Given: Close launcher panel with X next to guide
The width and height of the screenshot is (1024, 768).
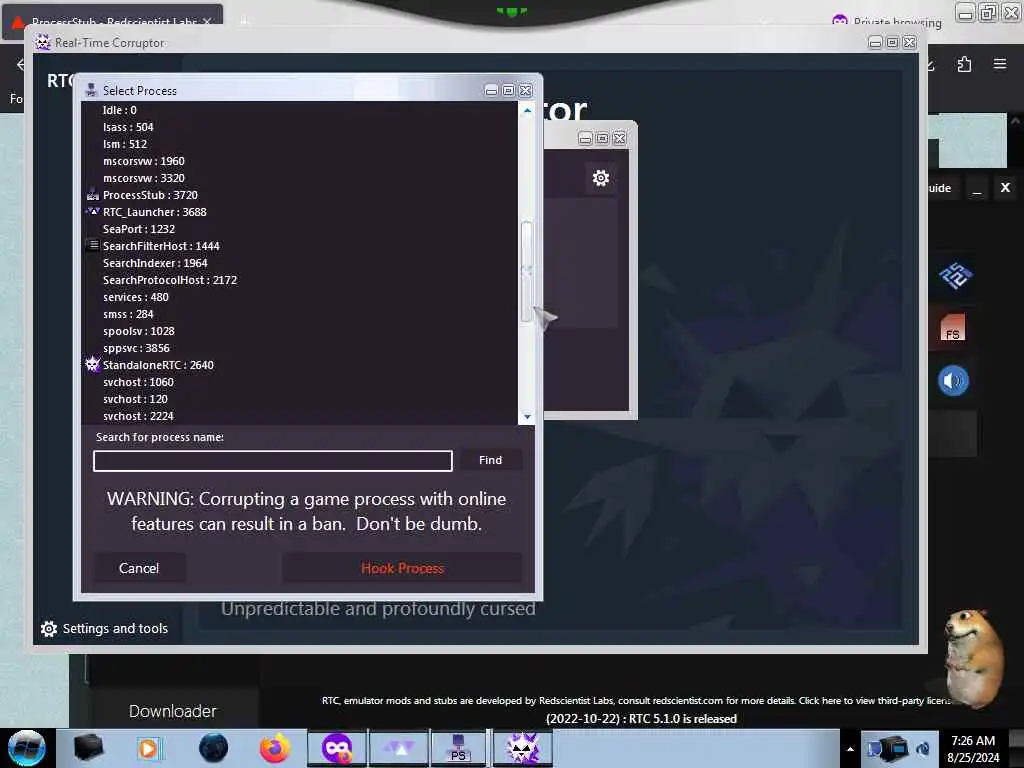Looking at the screenshot, I should 1005,188.
